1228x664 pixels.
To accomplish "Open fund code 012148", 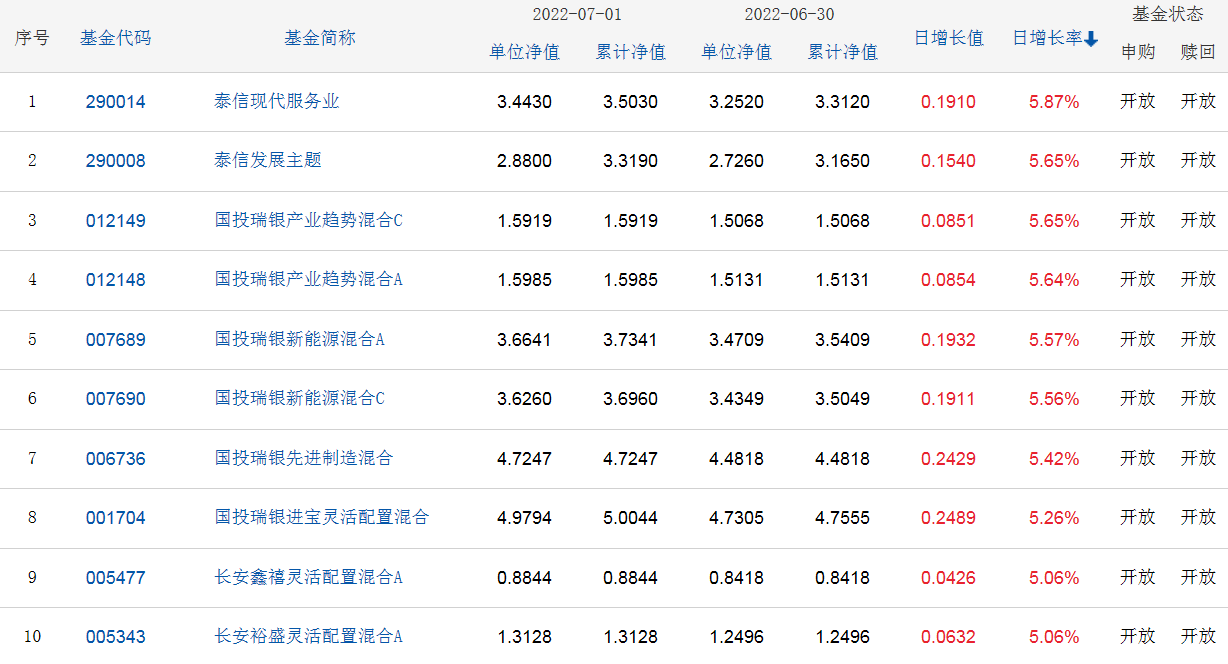I will pos(115,280).
